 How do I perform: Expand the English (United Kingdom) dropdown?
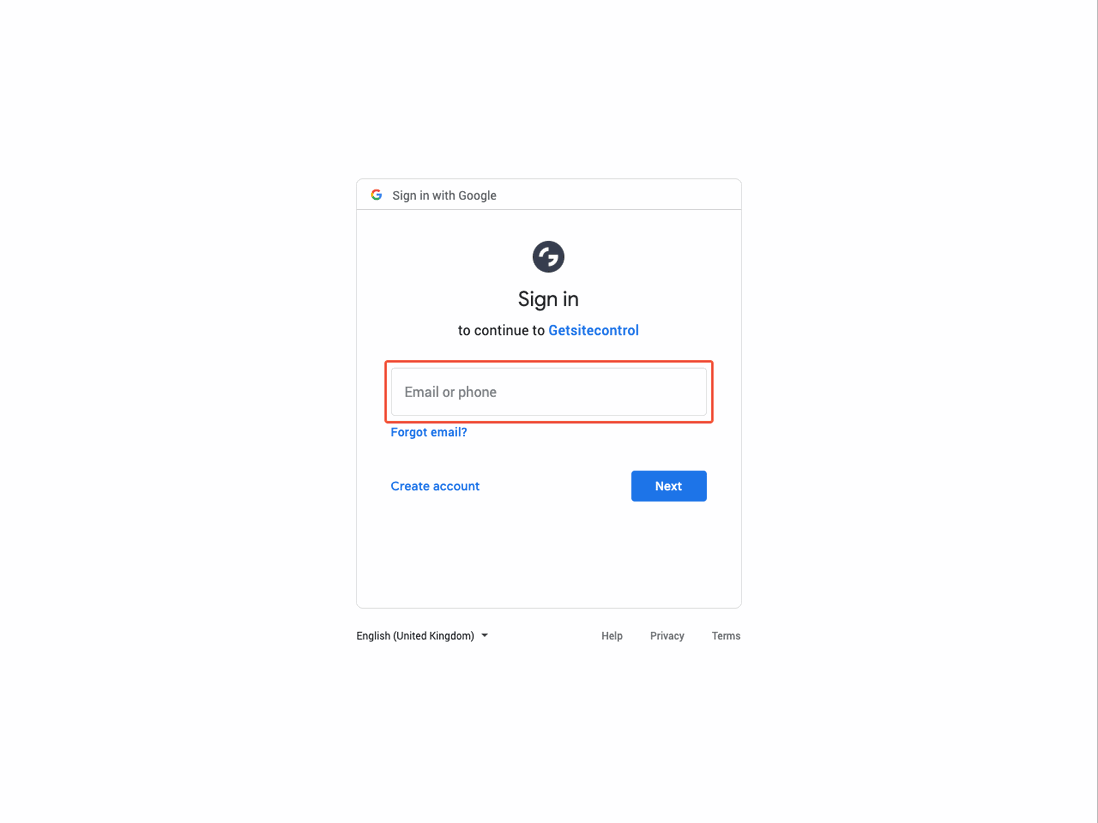click(420, 635)
